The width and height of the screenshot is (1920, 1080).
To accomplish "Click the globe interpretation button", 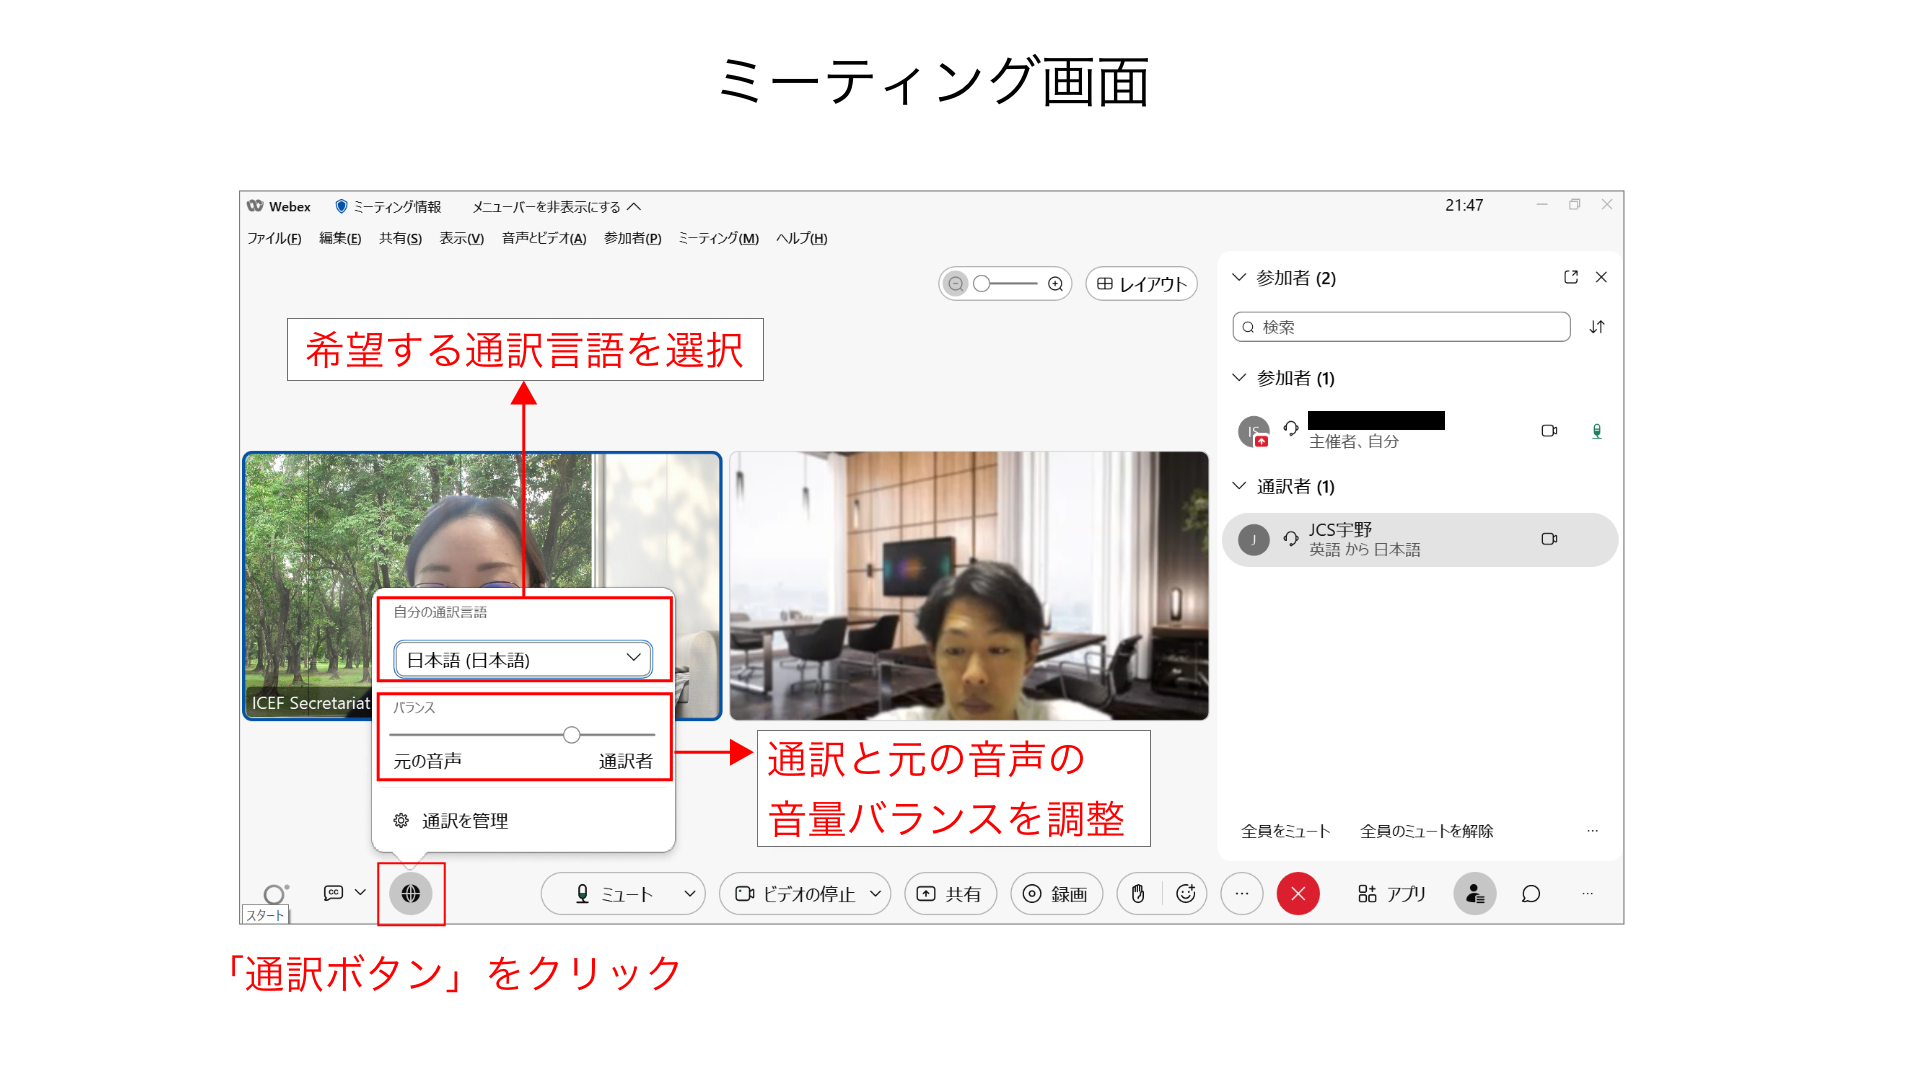I will click(x=410, y=893).
